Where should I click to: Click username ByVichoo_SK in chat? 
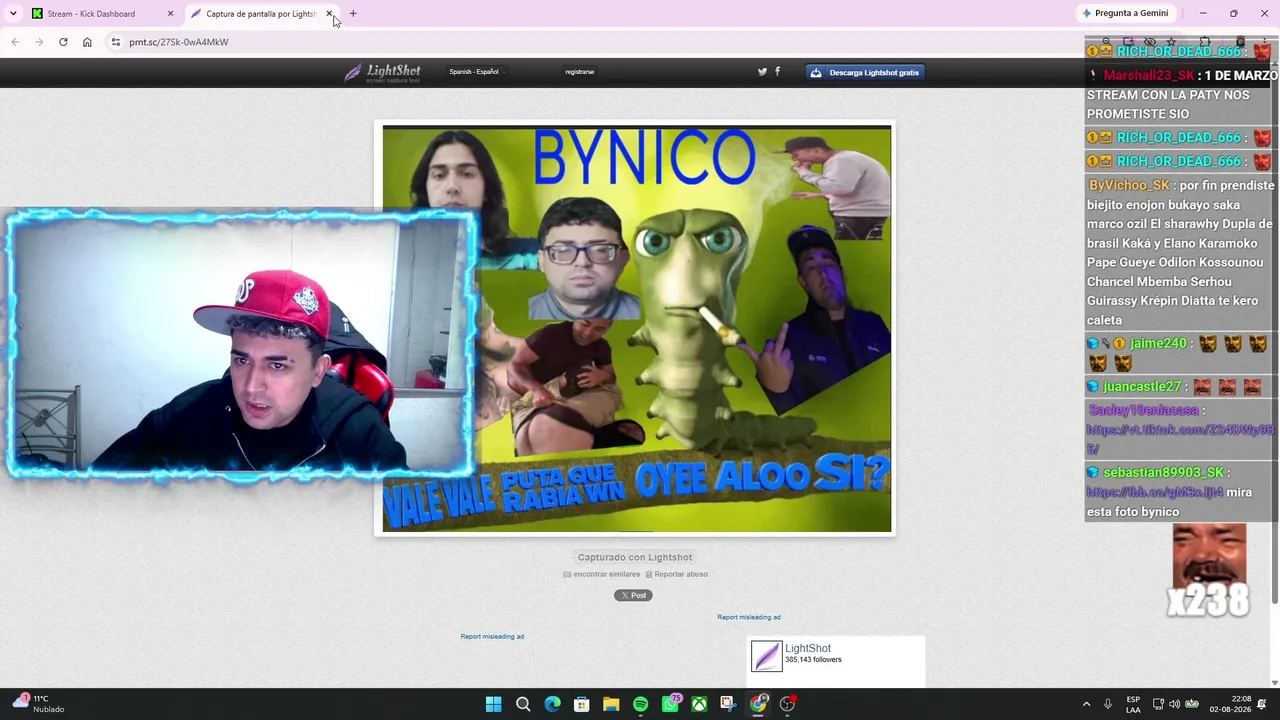tap(1129, 186)
